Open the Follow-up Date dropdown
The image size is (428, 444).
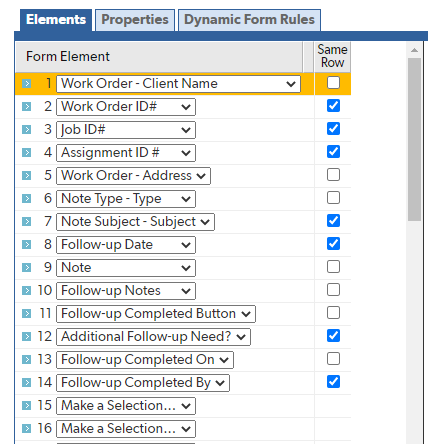pyautogui.click(x=126, y=245)
